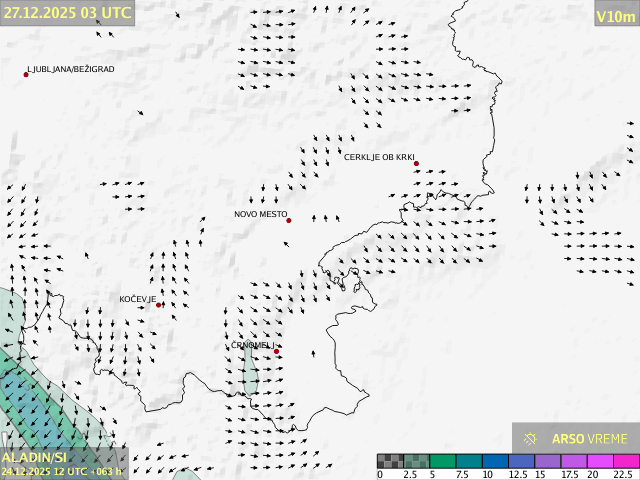Pick the dark checkered 0–2.5 legend swatch

coord(390,461)
